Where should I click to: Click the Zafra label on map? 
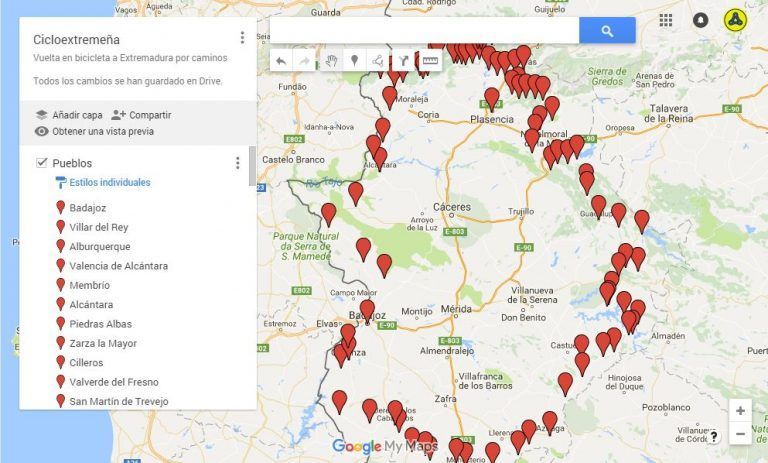tap(445, 399)
